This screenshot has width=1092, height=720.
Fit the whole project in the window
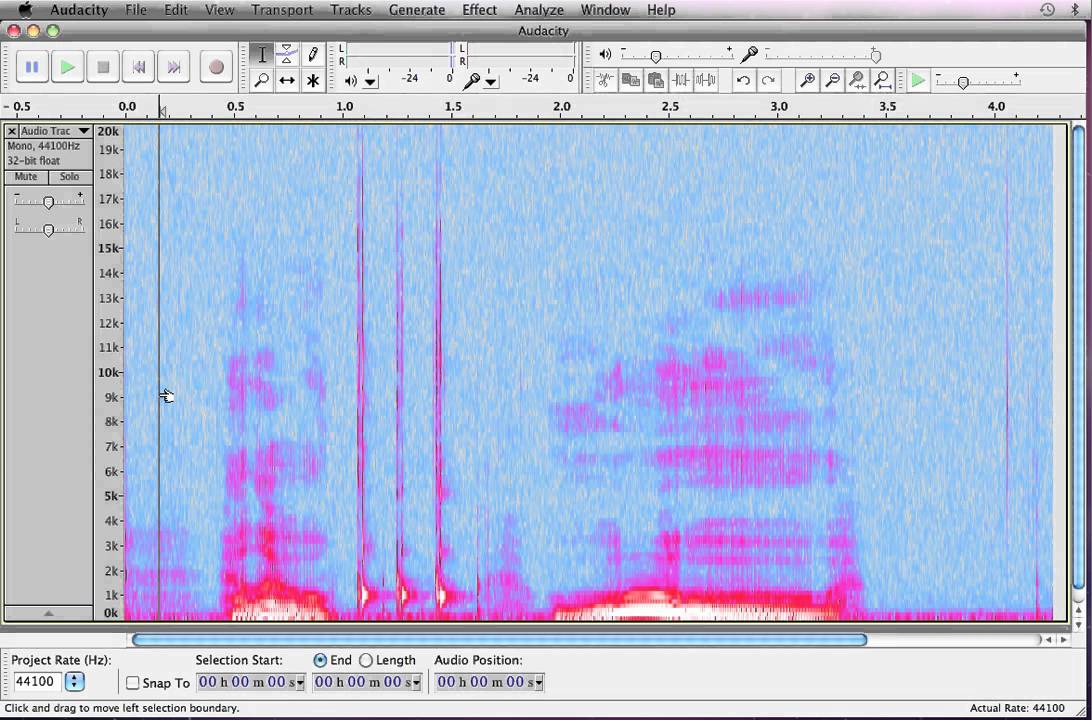click(882, 80)
